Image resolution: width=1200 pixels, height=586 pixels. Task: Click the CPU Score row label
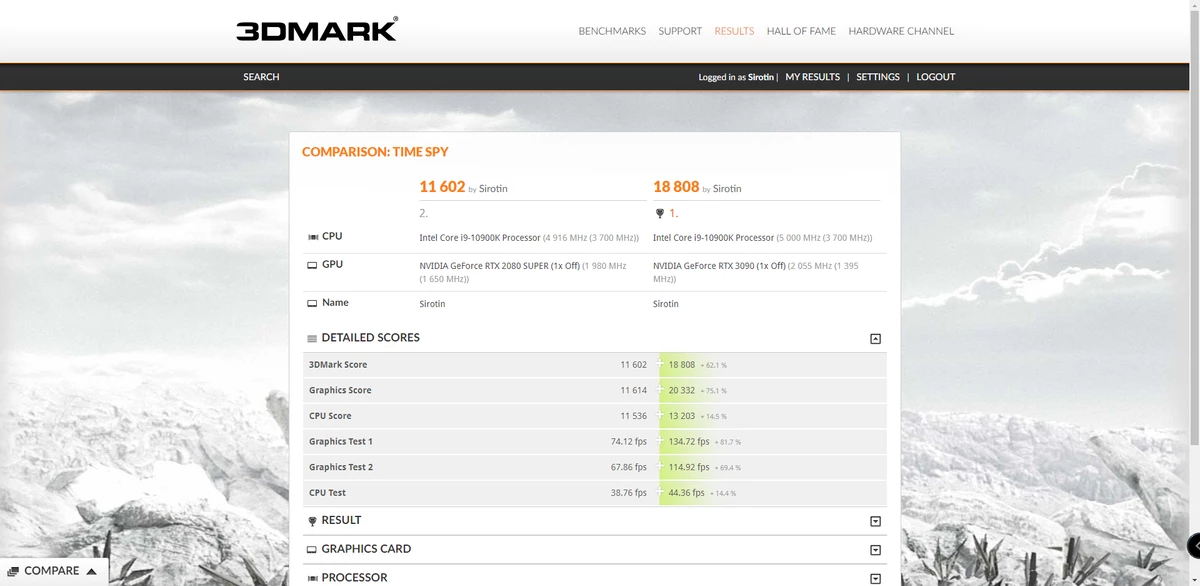pyautogui.click(x=330, y=416)
